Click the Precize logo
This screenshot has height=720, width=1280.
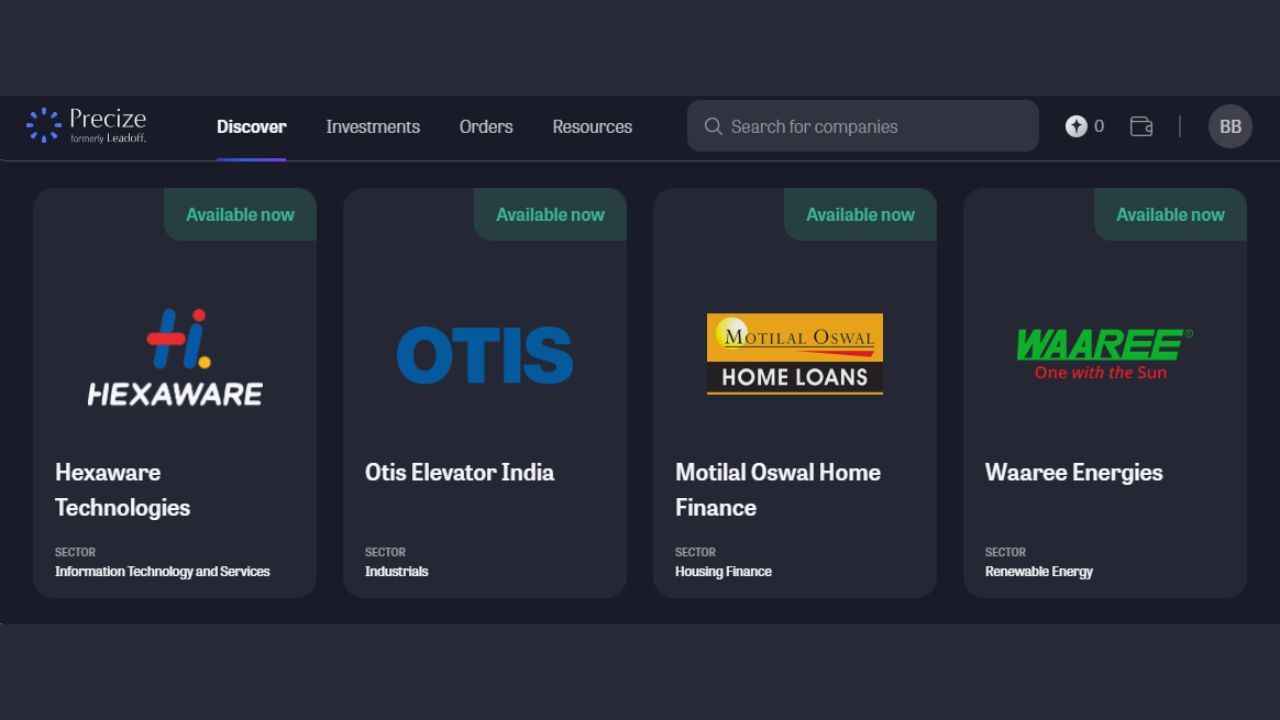86,126
